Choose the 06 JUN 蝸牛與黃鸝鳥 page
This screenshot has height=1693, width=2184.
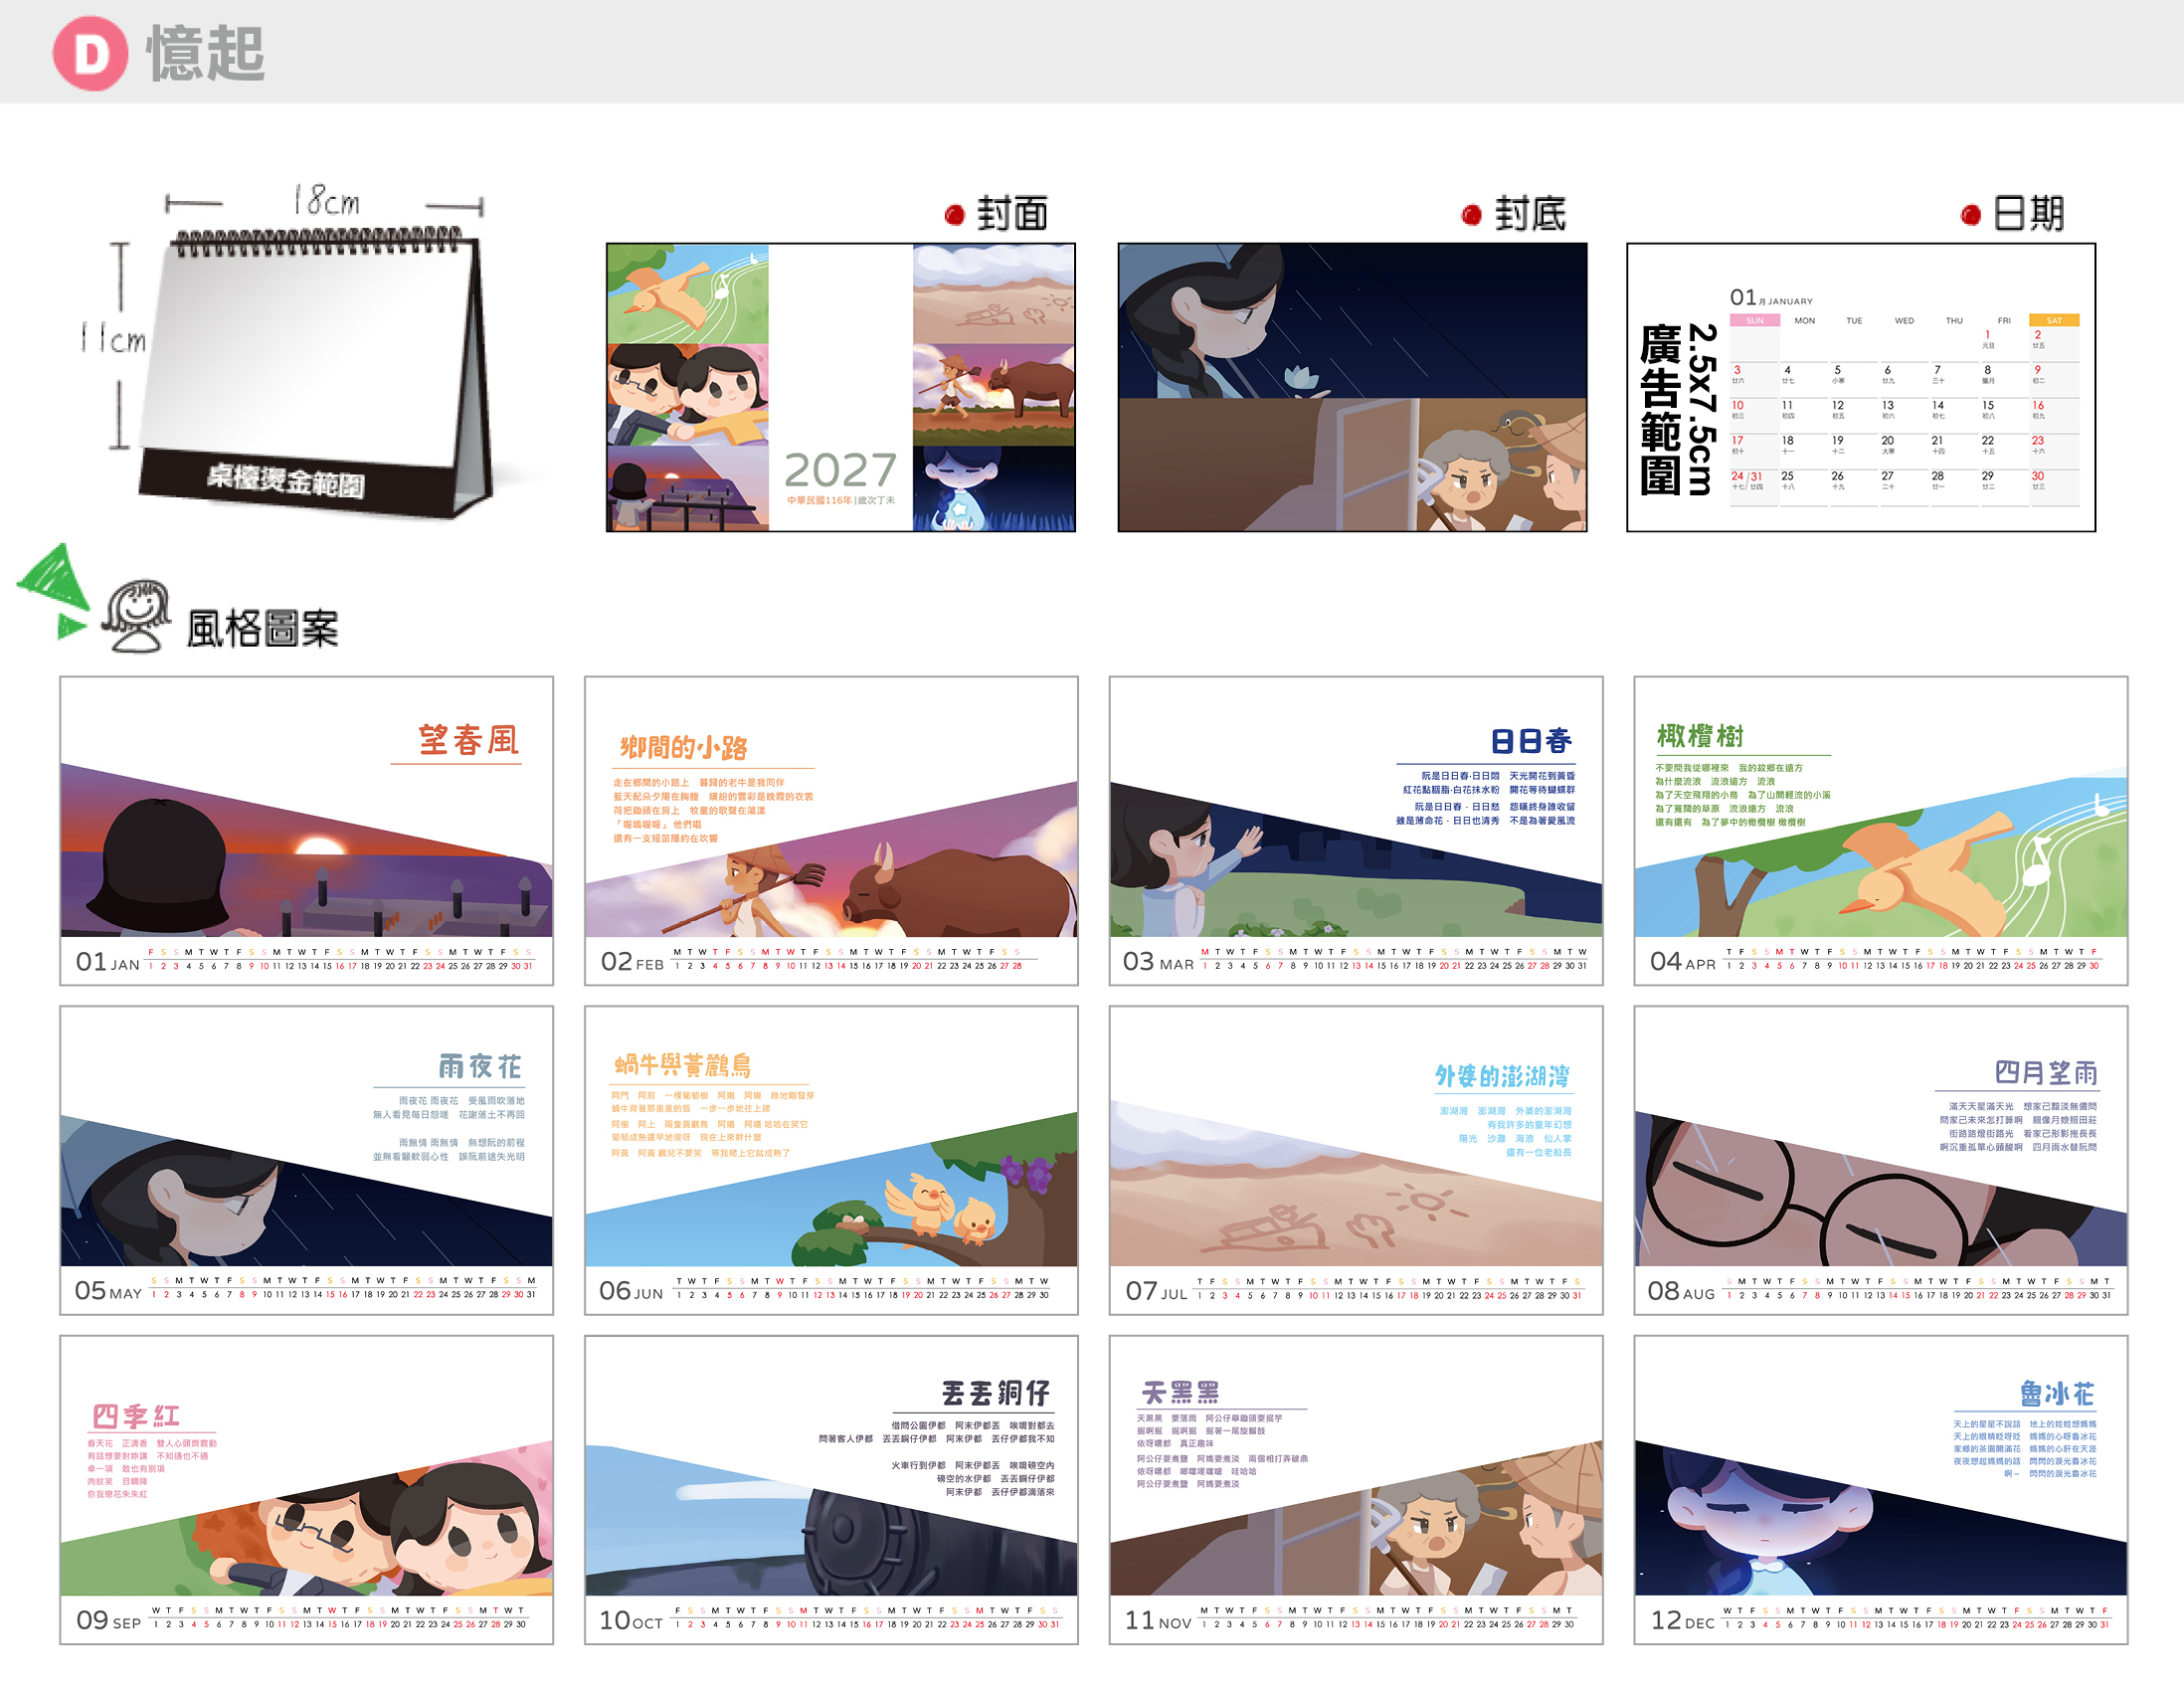tap(831, 1161)
